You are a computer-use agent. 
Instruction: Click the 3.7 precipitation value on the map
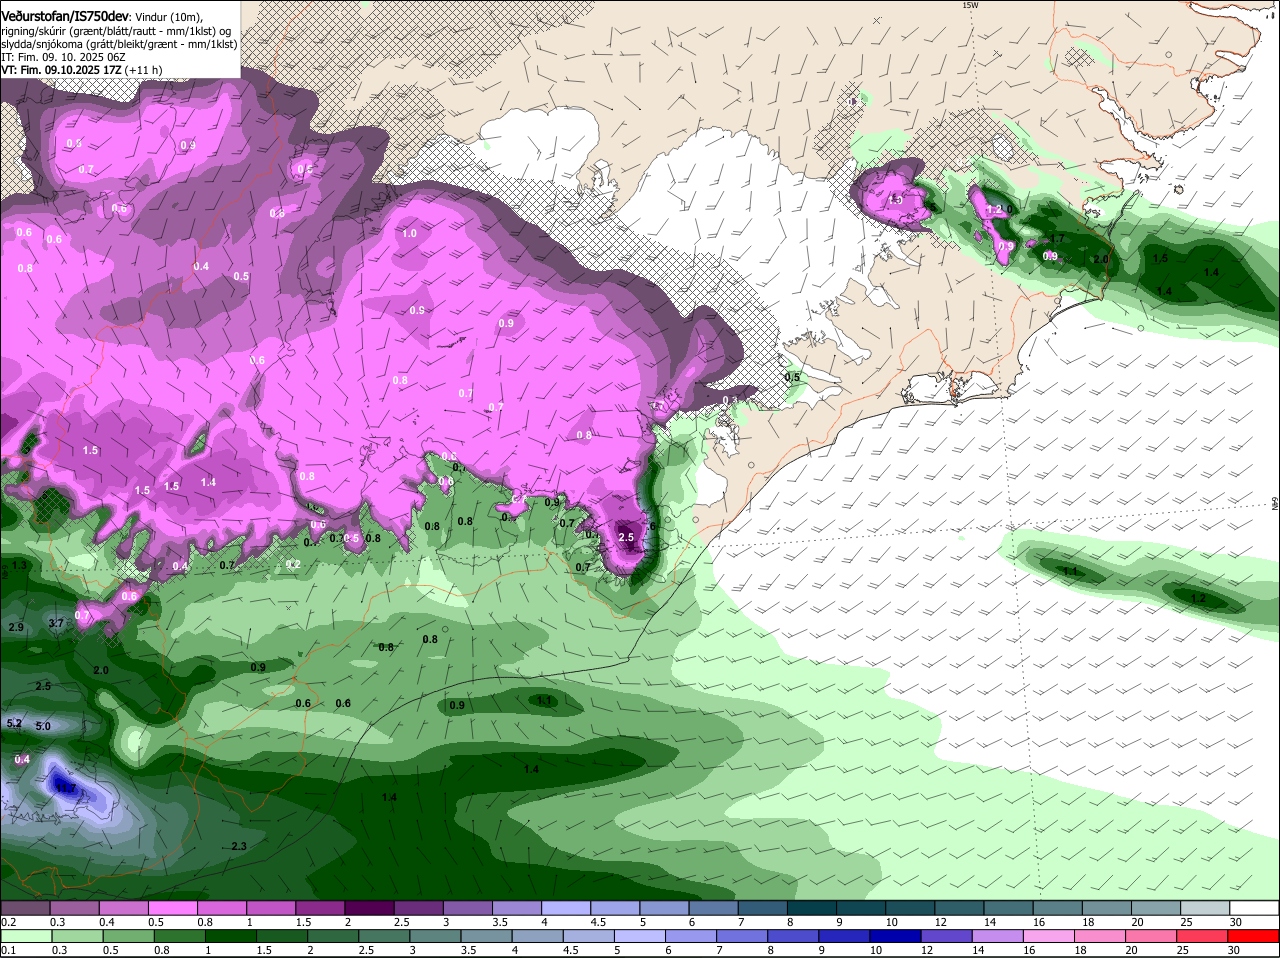coord(56,623)
